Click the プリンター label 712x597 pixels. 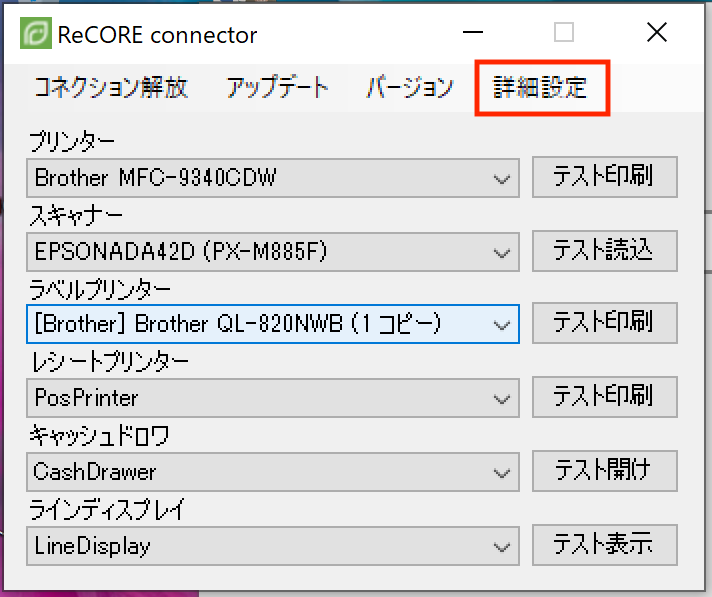pos(72,143)
